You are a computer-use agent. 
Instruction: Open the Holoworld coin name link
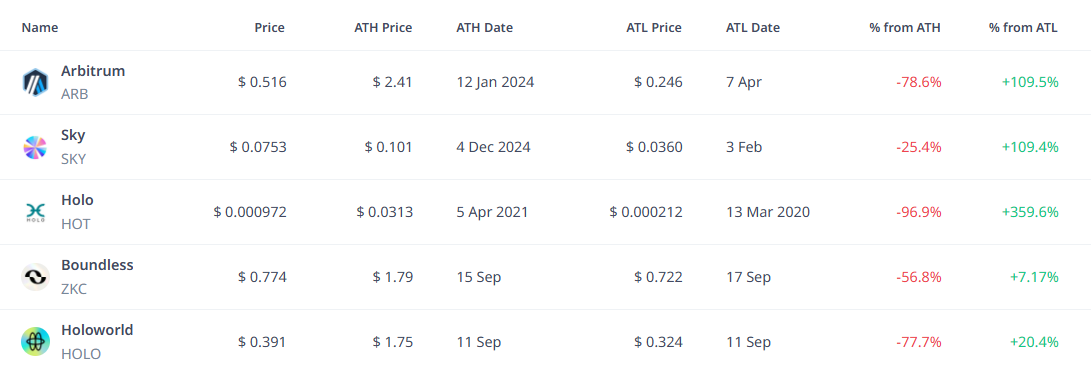tap(97, 330)
